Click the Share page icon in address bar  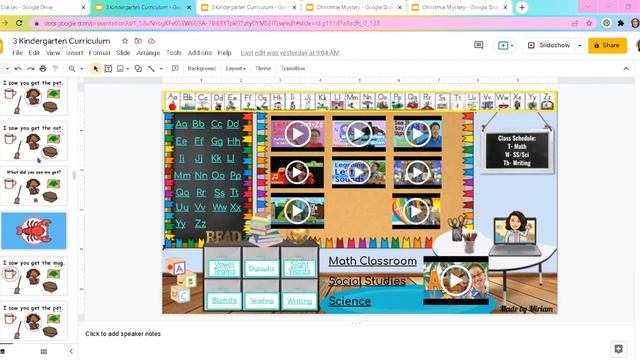point(575,23)
